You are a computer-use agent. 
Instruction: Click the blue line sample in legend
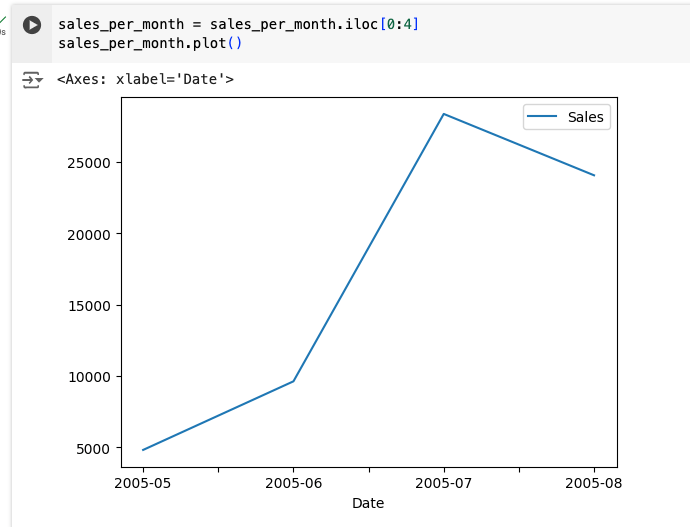(543, 117)
